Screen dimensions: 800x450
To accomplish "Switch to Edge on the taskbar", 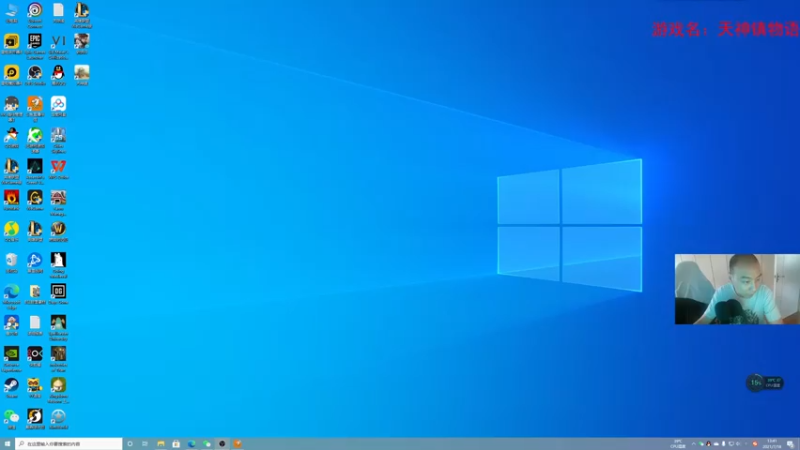I will [x=191, y=444].
